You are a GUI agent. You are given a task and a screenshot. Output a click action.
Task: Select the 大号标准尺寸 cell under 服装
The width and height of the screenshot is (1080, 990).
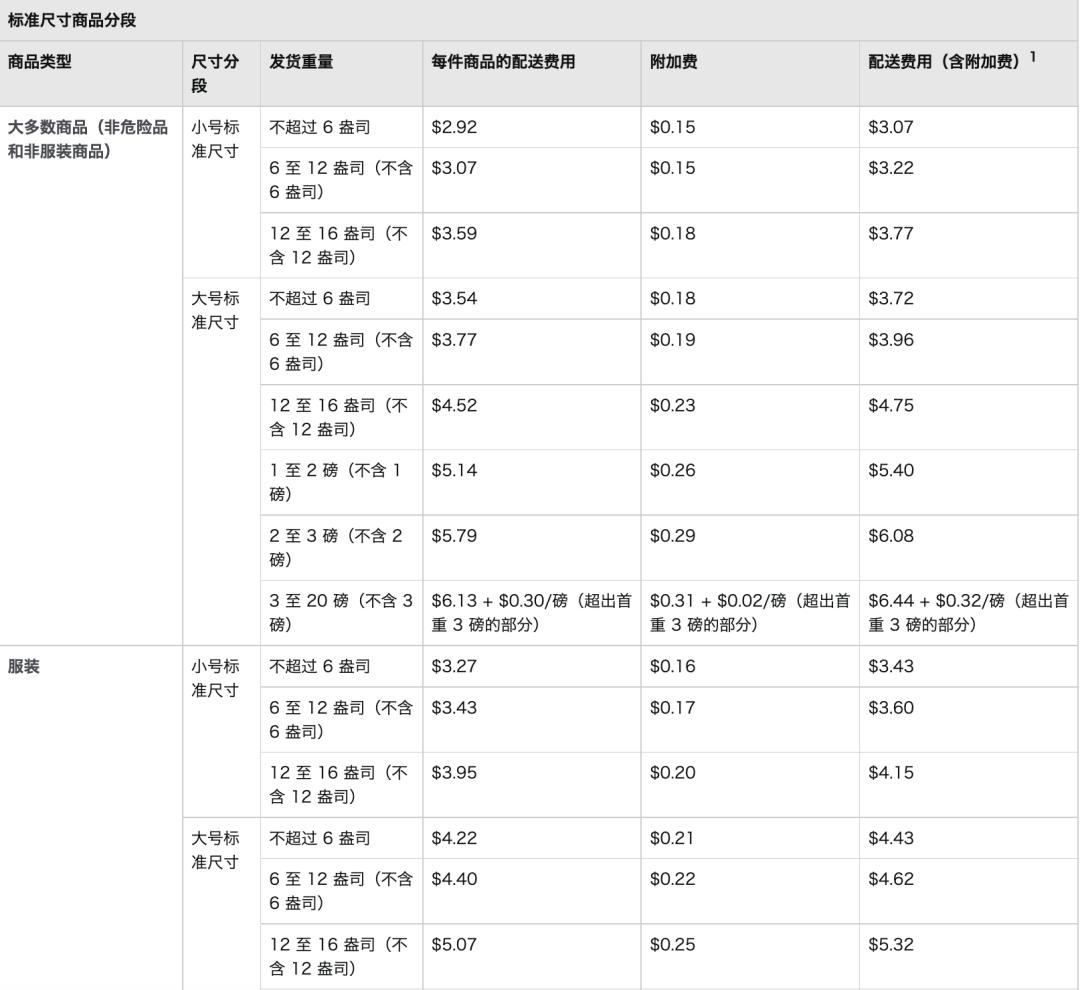tap(215, 850)
